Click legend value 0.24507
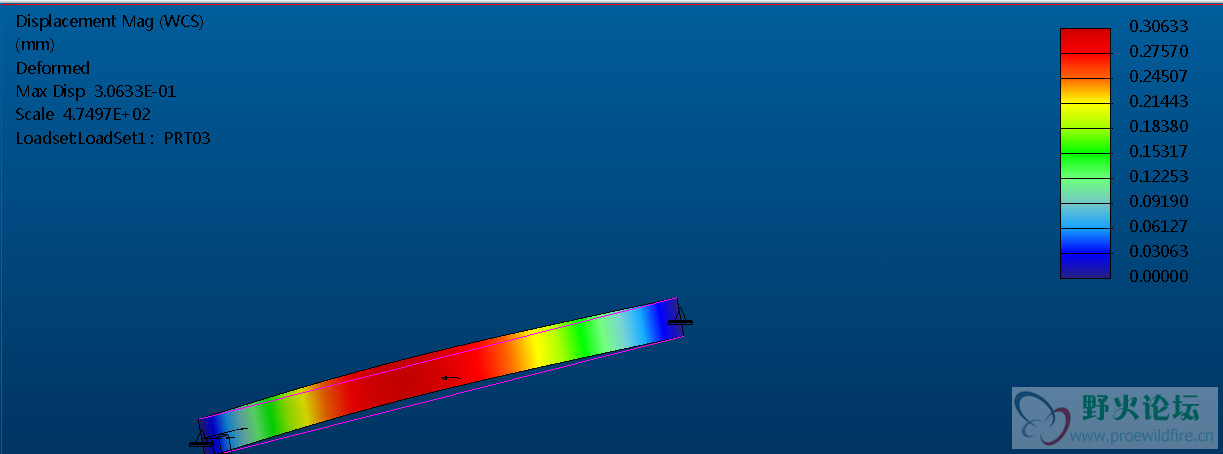Viewport: 1223px width, 454px height. click(1158, 76)
